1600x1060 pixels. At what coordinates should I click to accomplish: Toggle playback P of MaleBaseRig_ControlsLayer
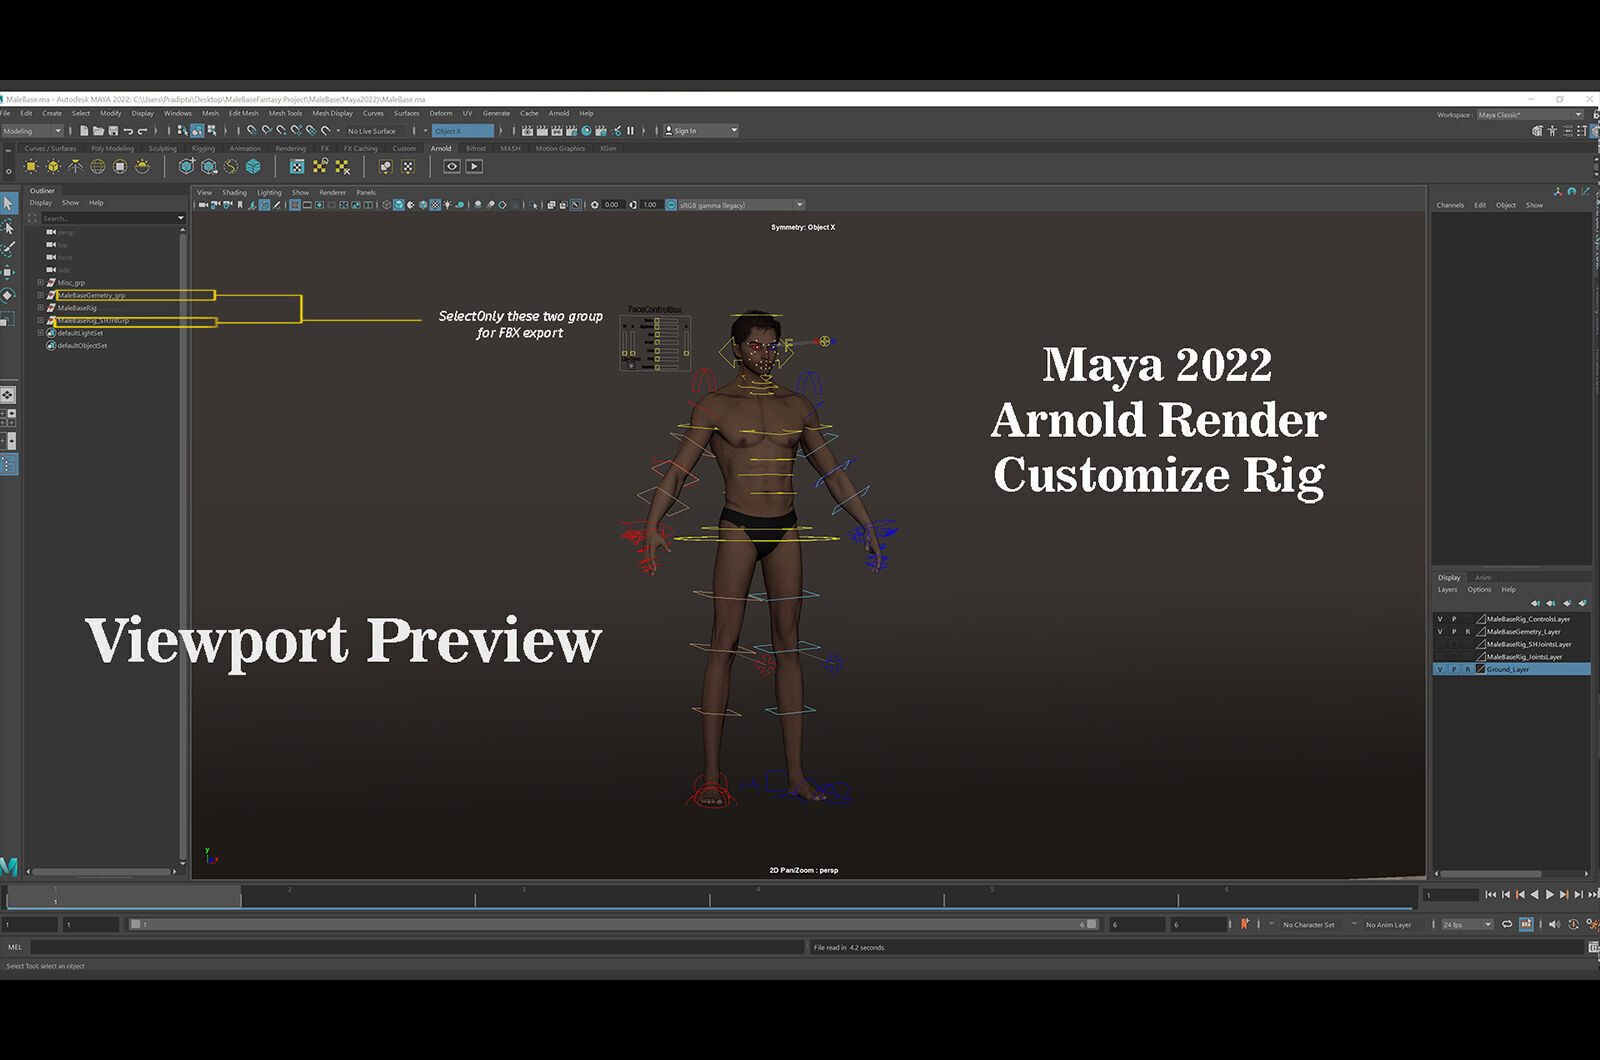coord(1454,619)
